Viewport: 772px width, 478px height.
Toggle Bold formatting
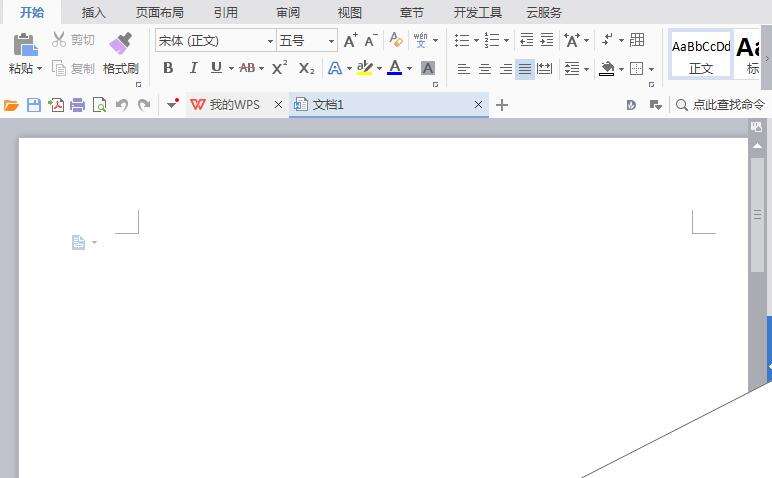click(168, 67)
